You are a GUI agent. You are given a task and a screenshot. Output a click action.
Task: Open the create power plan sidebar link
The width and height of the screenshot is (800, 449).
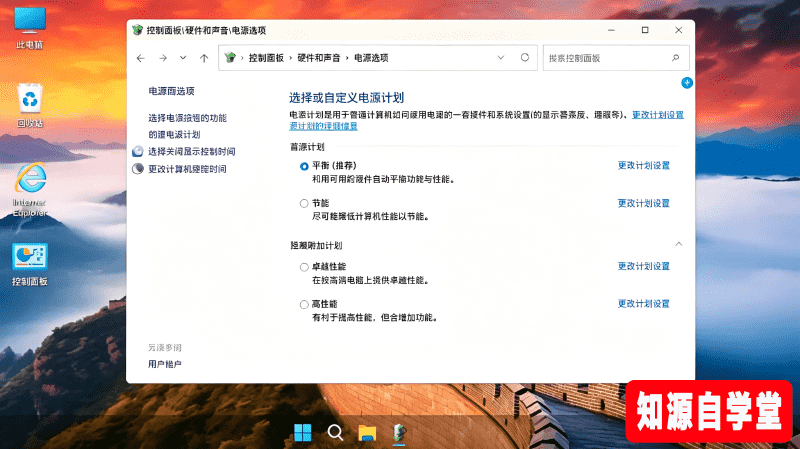174,135
